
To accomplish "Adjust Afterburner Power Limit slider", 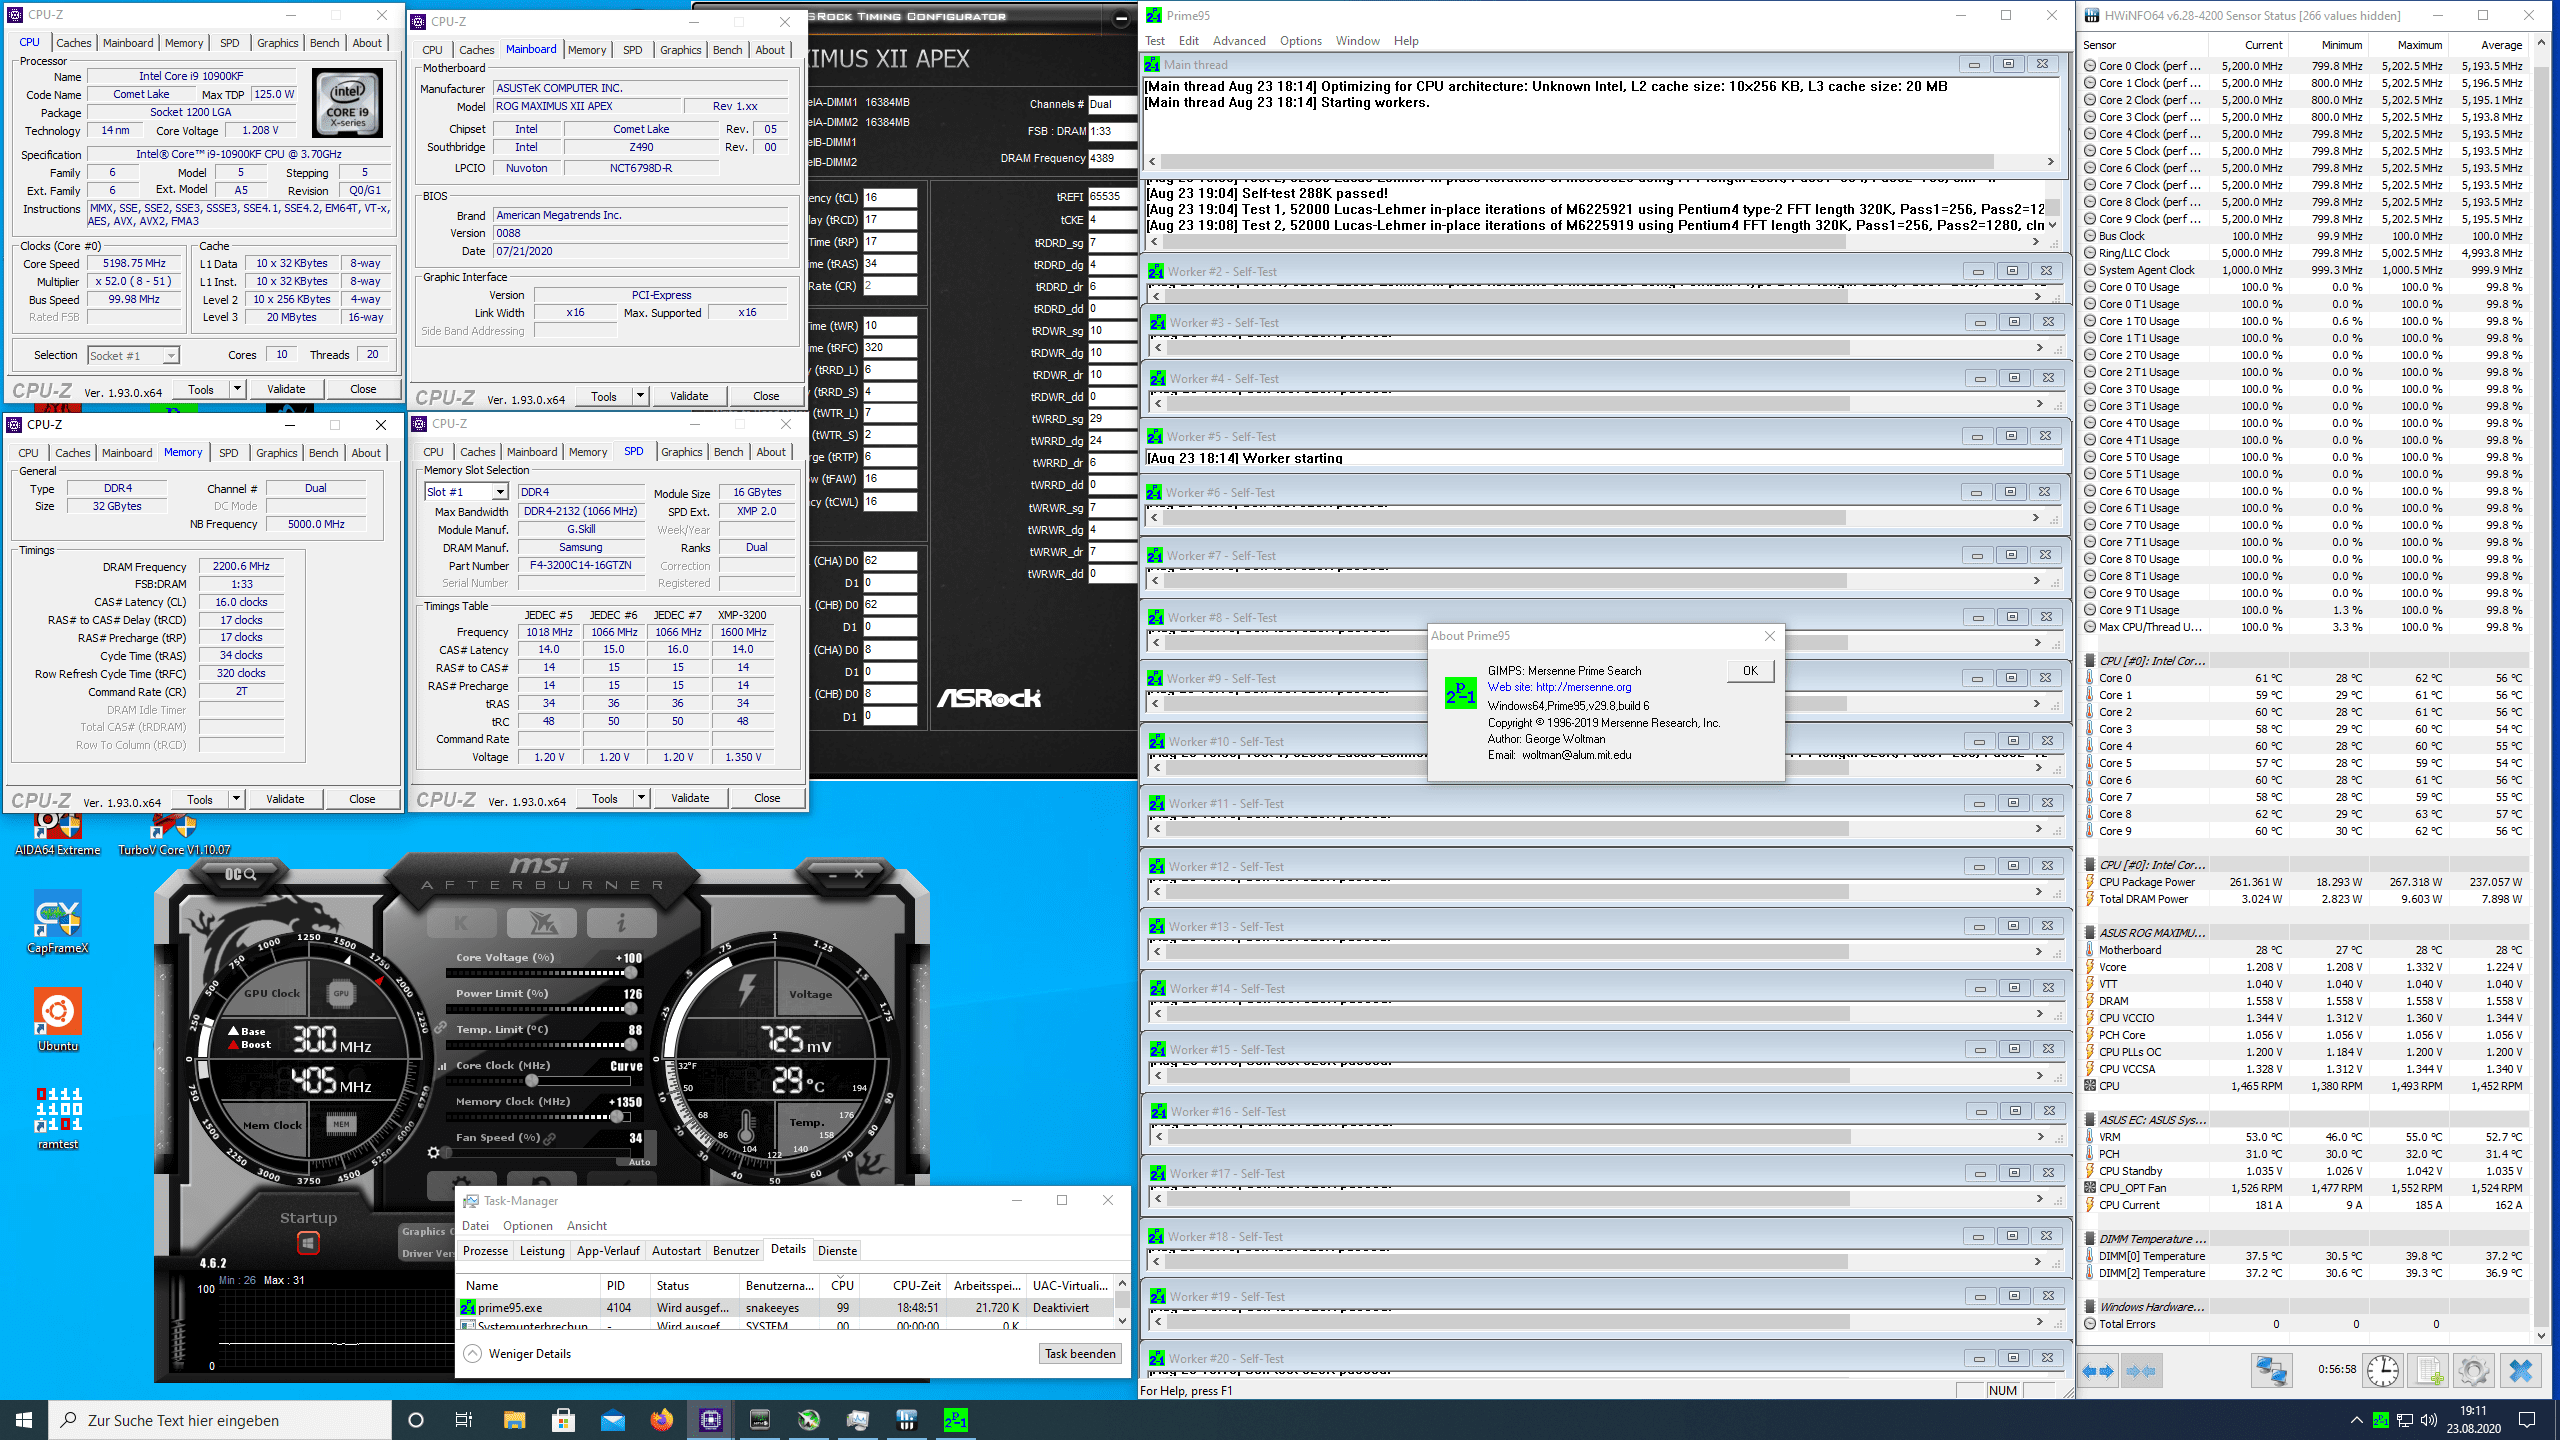I will [x=545, y=1009].
